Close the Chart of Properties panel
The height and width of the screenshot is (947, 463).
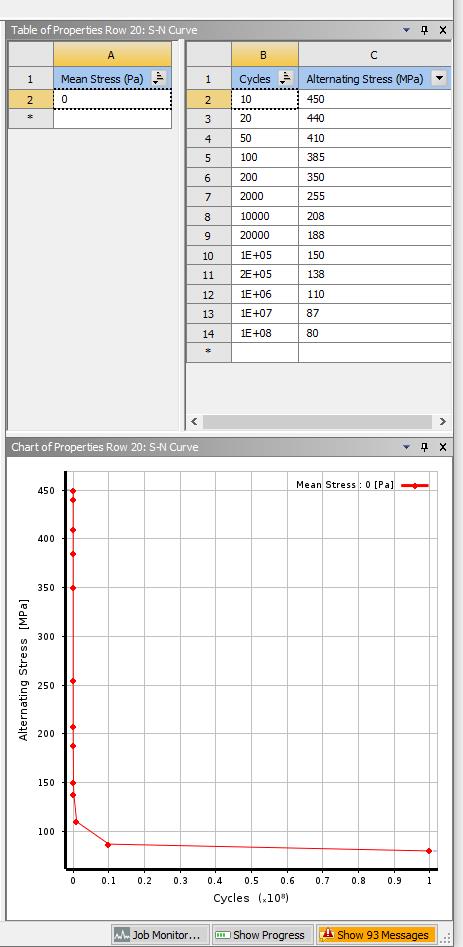pyautogui.click(x=442, y=447)
